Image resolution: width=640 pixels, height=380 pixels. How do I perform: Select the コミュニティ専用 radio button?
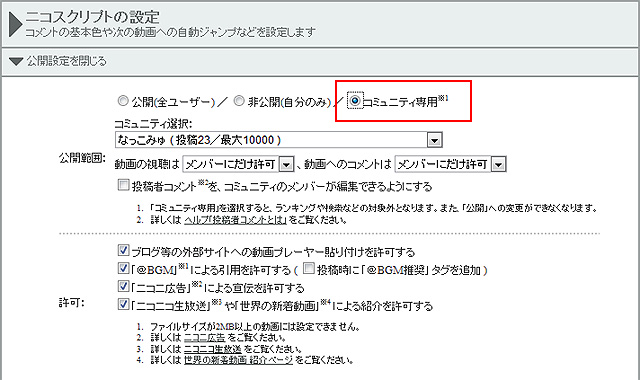355,100
